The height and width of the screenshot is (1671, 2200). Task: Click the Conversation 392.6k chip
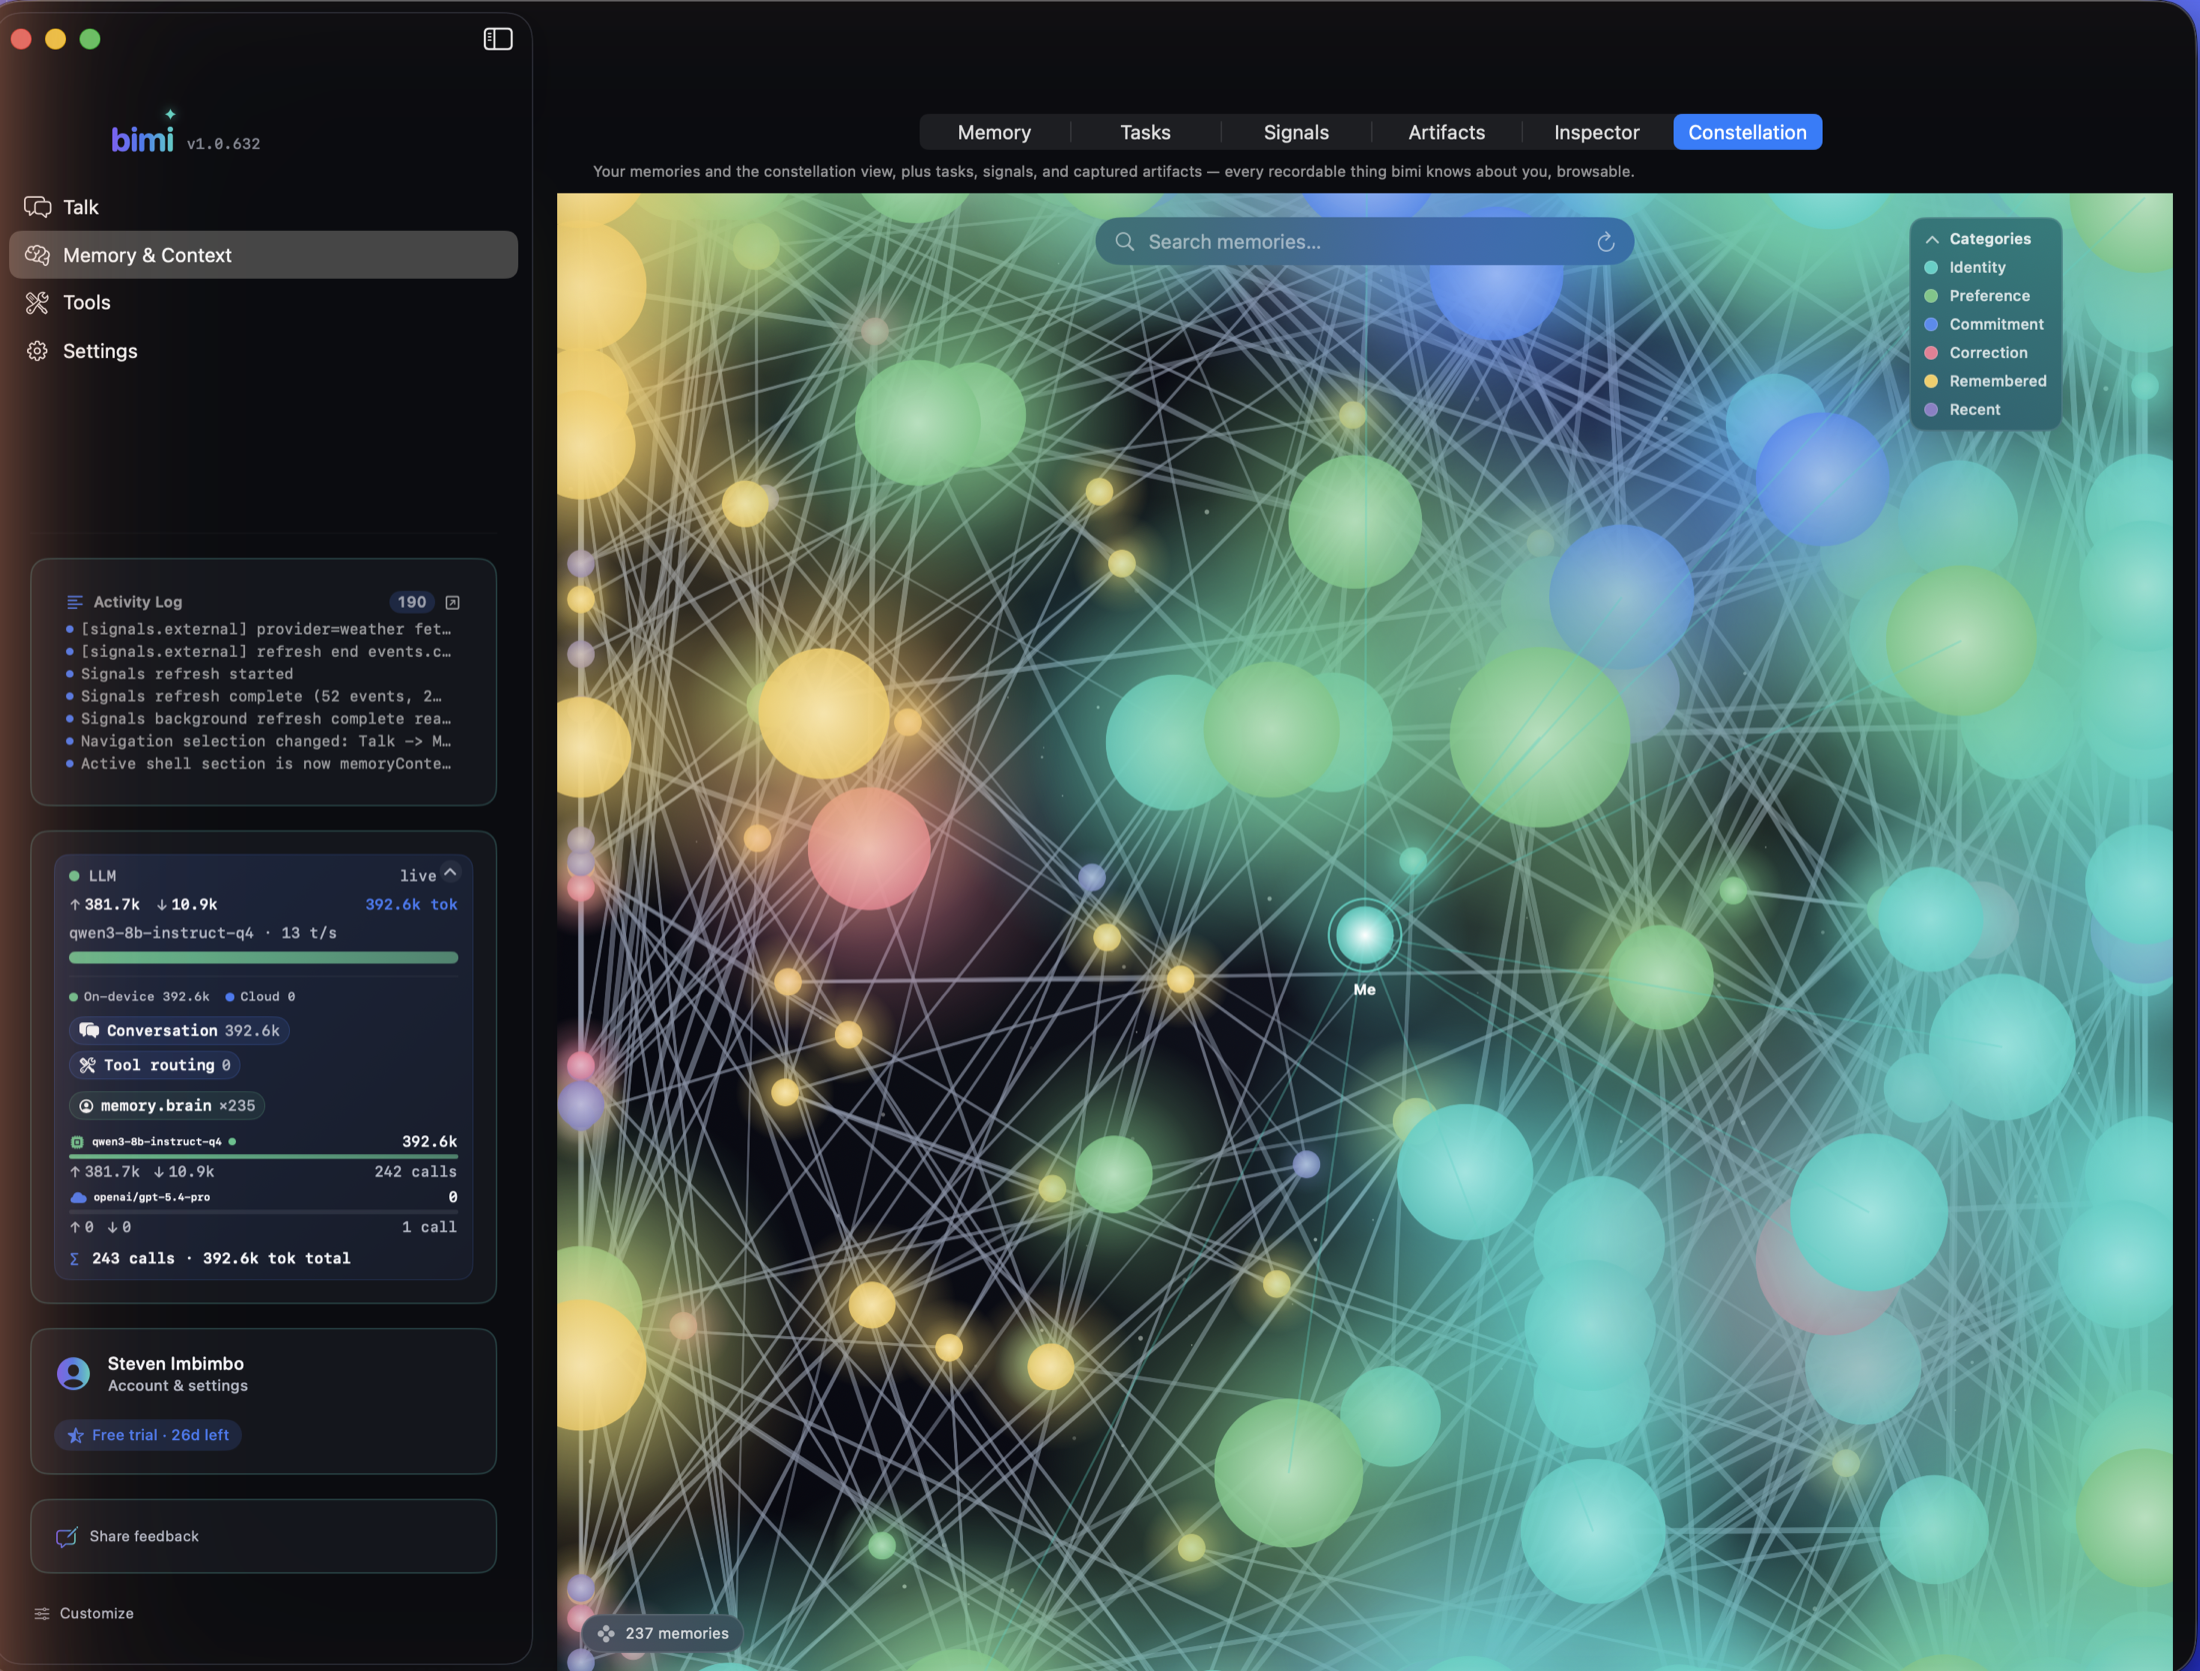[180, 1030]
